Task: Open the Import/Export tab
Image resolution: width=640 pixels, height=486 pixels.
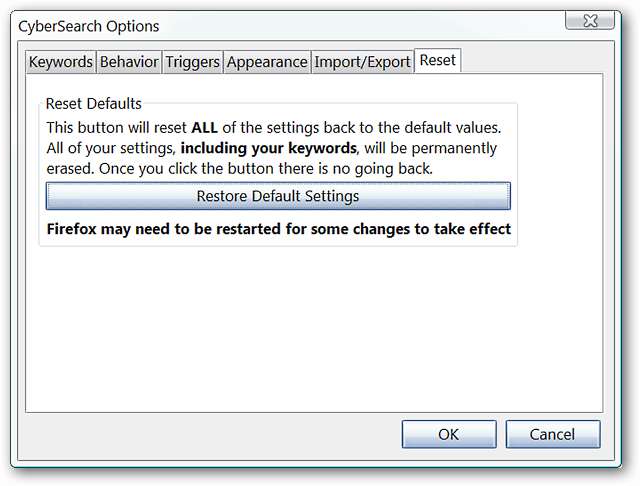Action: [x=362, y=62]
